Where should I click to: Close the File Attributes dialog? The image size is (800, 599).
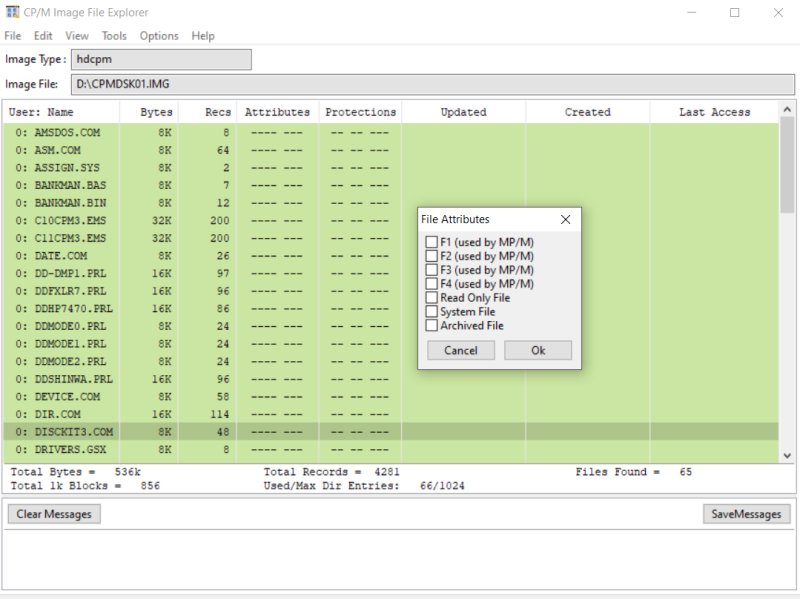click(565, 219)
